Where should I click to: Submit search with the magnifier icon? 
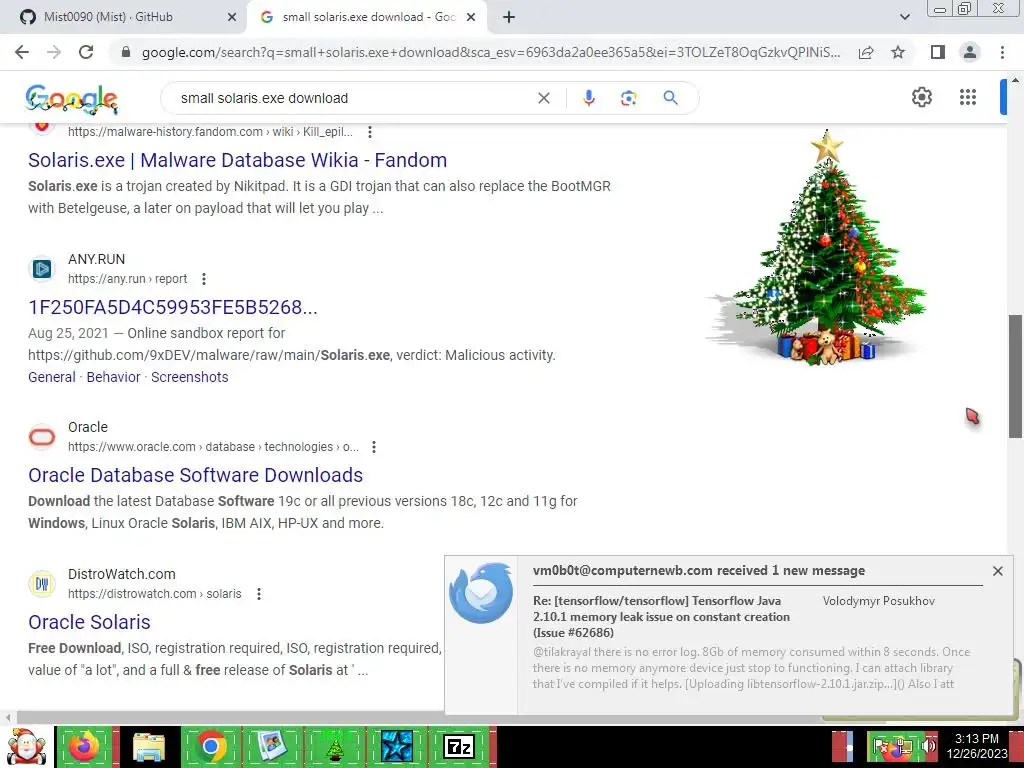pyautogui.click(x=670, y=98)
